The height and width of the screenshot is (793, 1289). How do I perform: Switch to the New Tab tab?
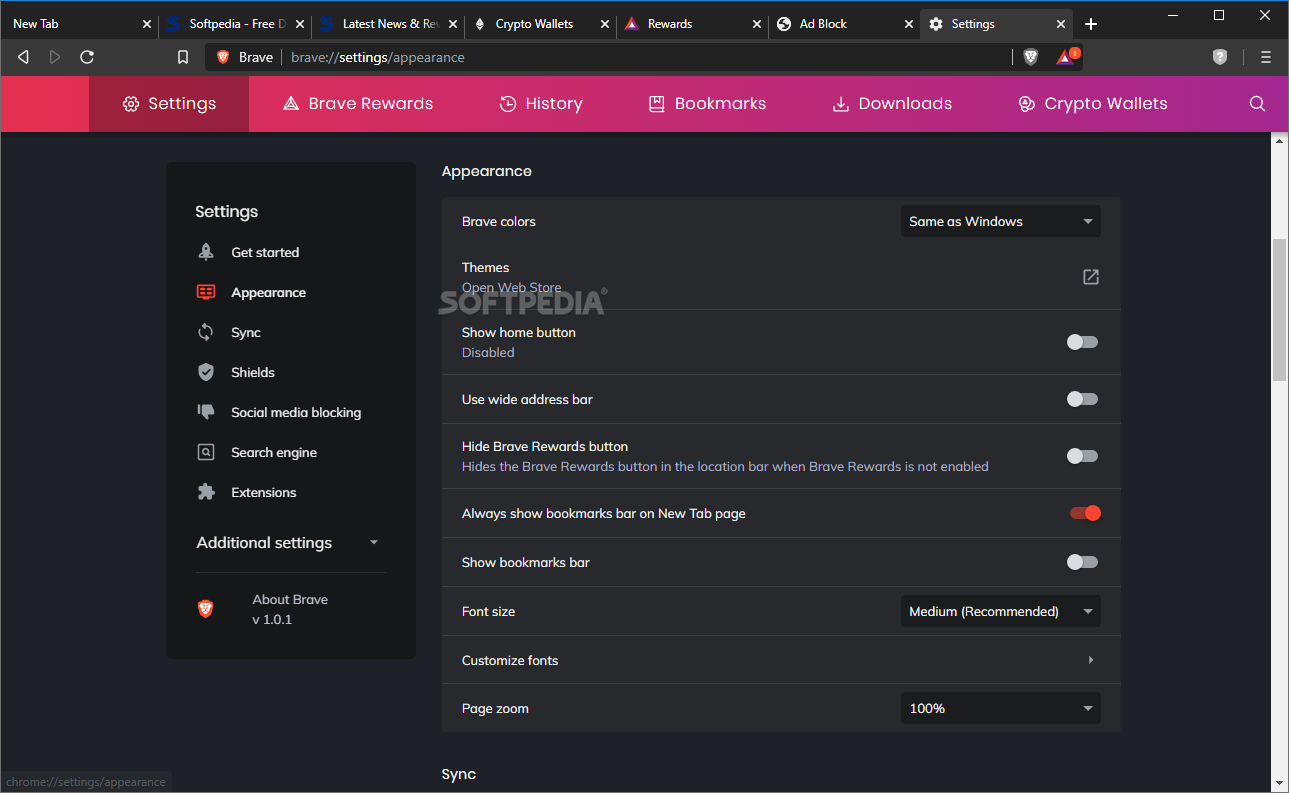click(x=80, y=24)
